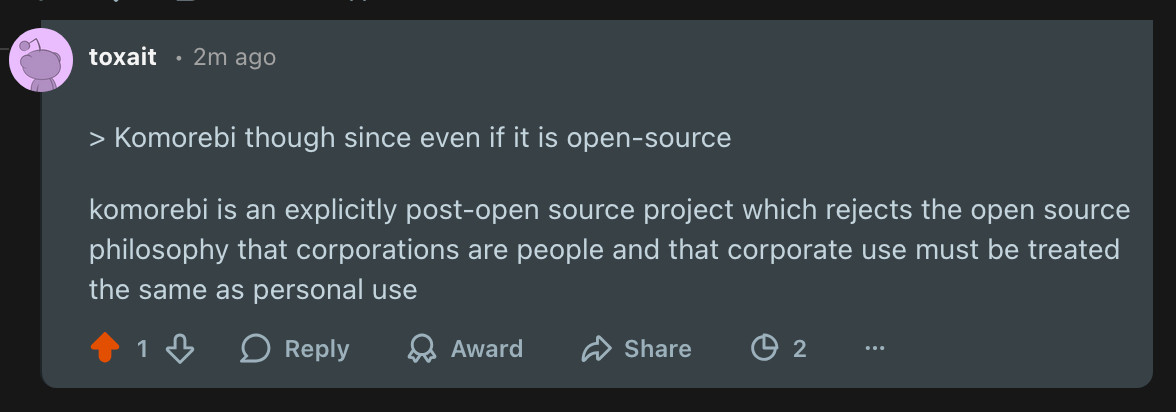This screenshot has height=412, width=1176.
Task: Downvote toxait's comment
Action: 179,348
